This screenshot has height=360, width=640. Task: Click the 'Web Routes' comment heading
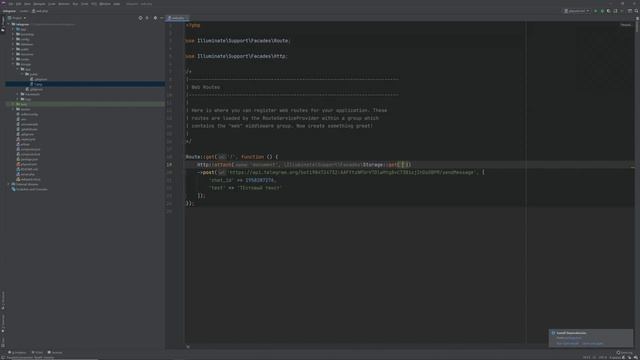(x=206, y=87)
